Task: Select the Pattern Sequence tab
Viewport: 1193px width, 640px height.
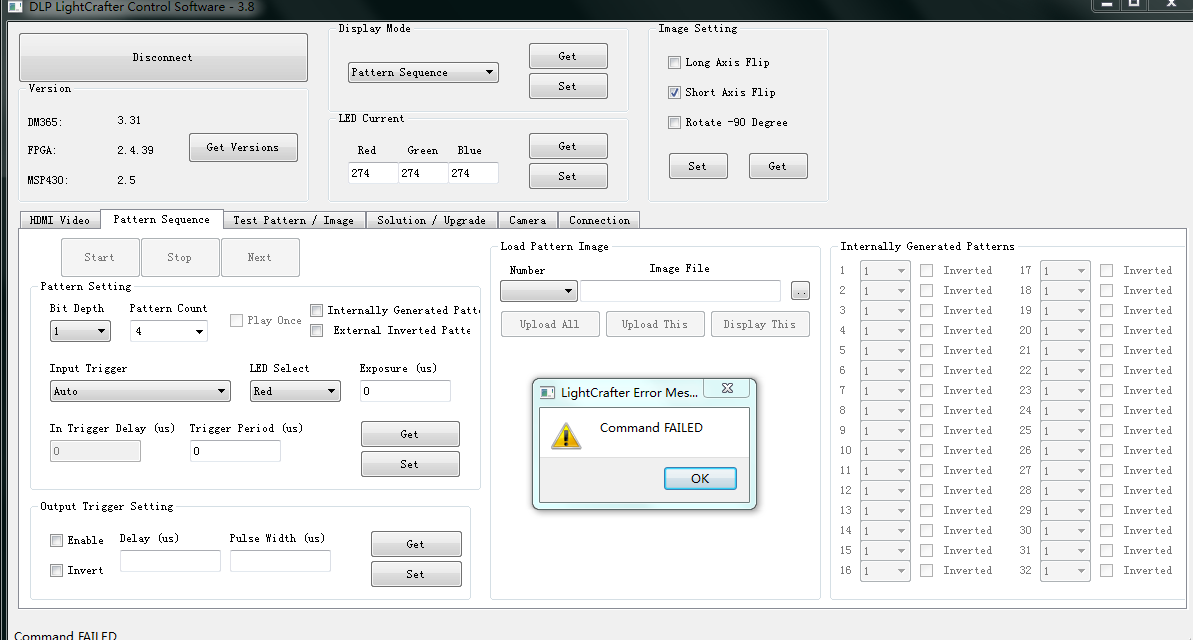Action: pos(162,219)
